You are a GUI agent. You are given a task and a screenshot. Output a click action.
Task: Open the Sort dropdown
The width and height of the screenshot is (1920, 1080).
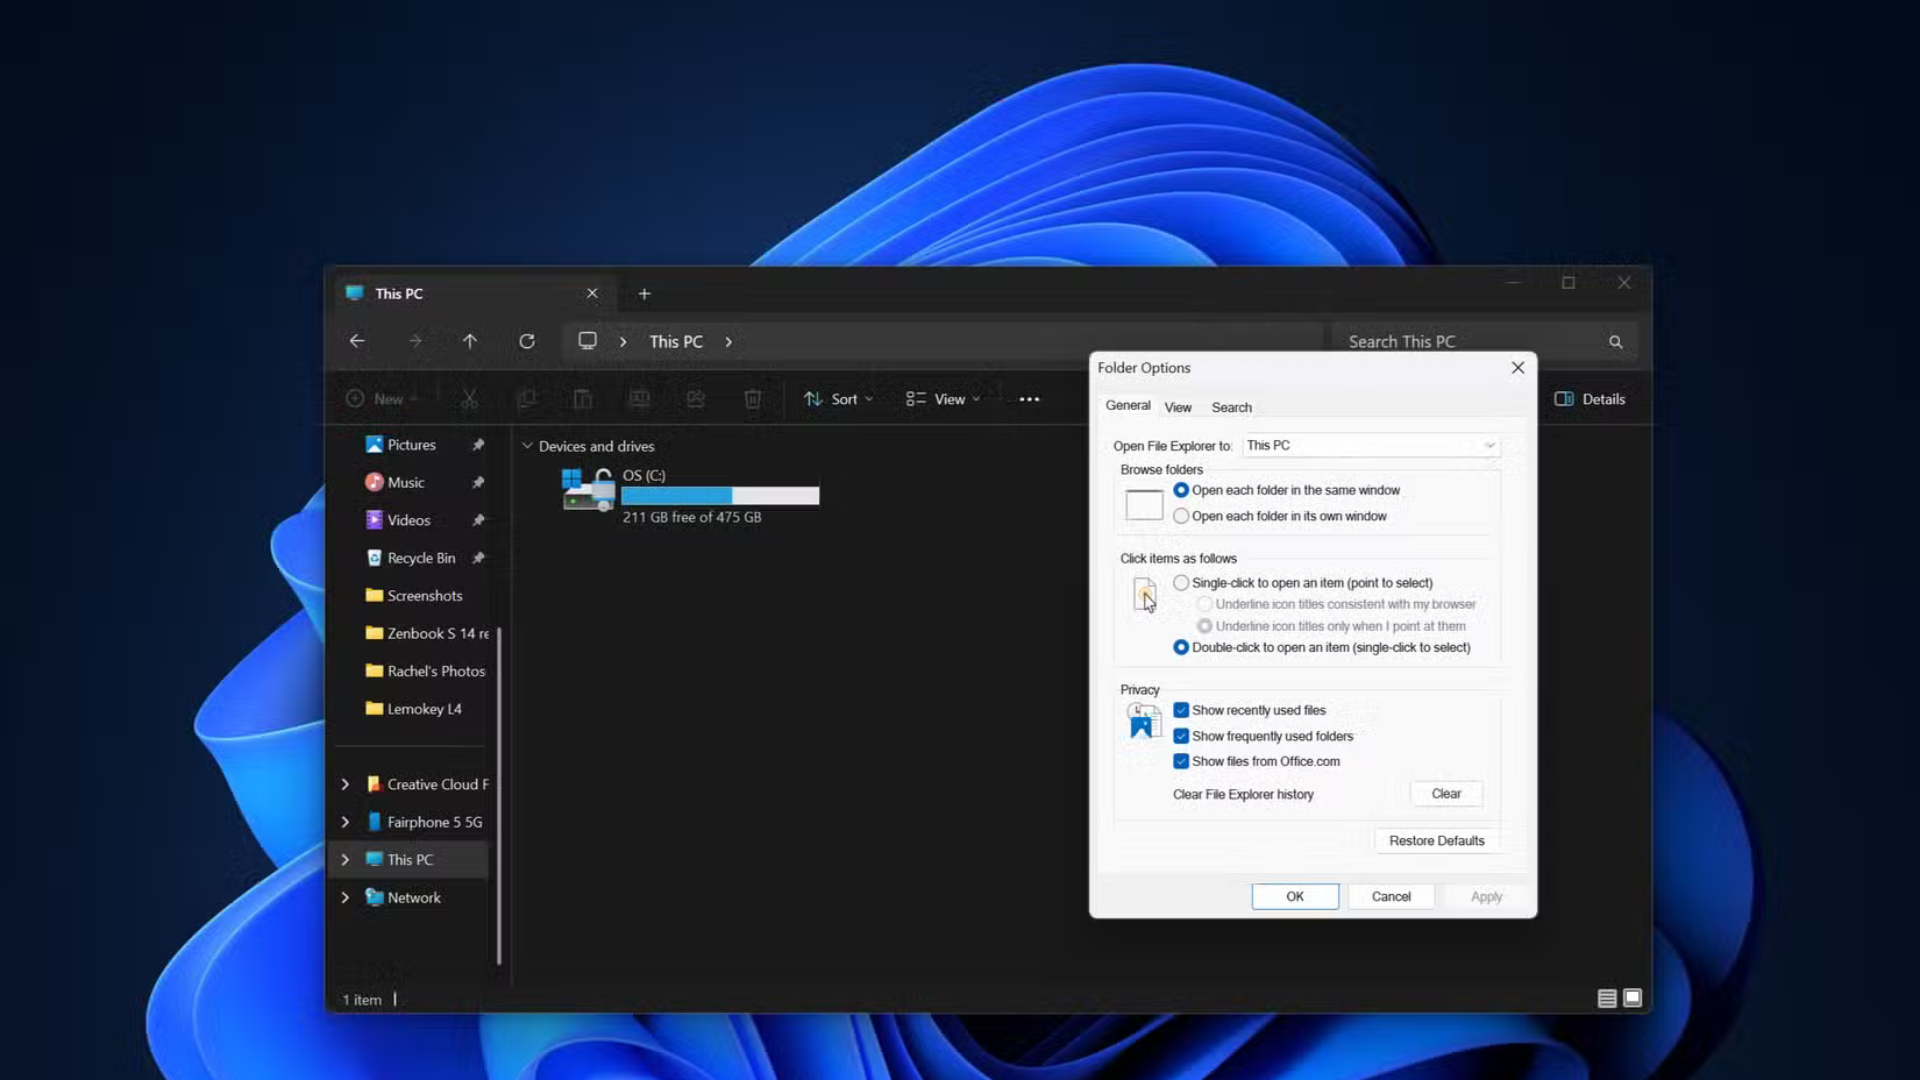point(838,398)
